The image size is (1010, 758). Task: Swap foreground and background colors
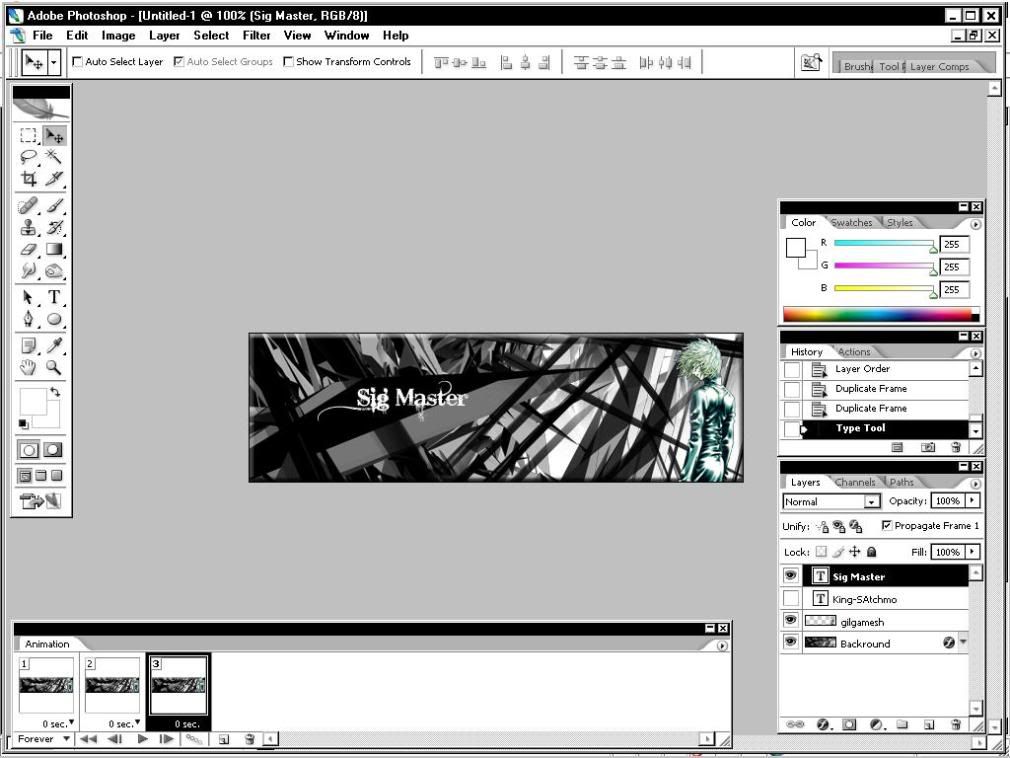[55, 392]
